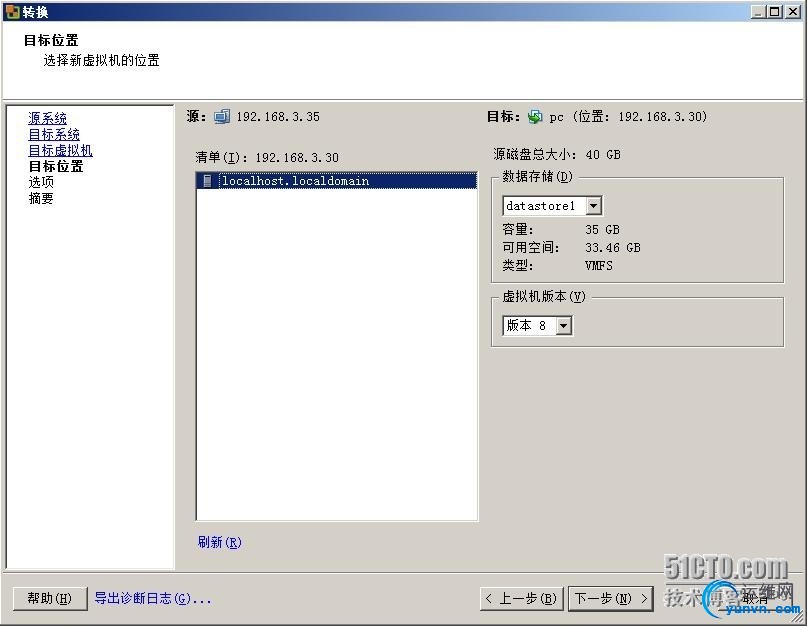Click the virtual machine icon before localhost.localdomain
Viewport: 807px width, 626px height.
click(x=207, y=180)
